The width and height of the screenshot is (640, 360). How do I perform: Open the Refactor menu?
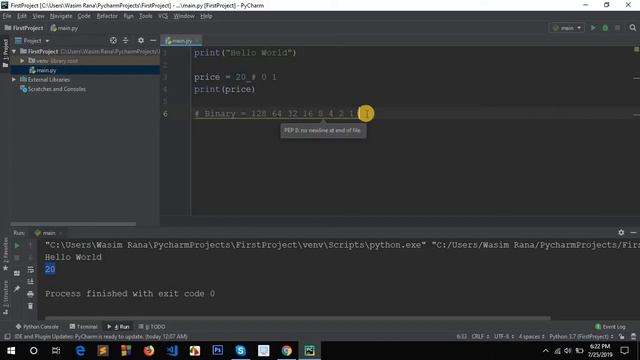tap(107, 16)
